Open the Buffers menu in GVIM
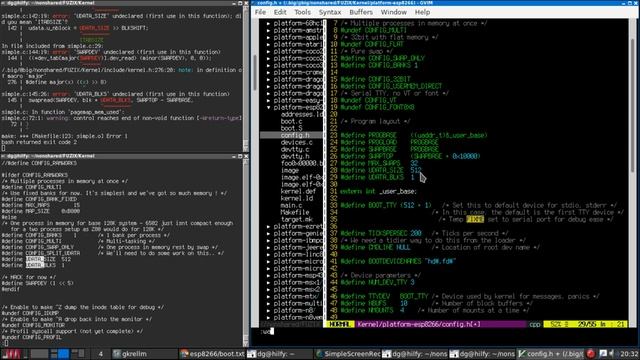Screen dimensions: 640x360 tap(361, 12)
